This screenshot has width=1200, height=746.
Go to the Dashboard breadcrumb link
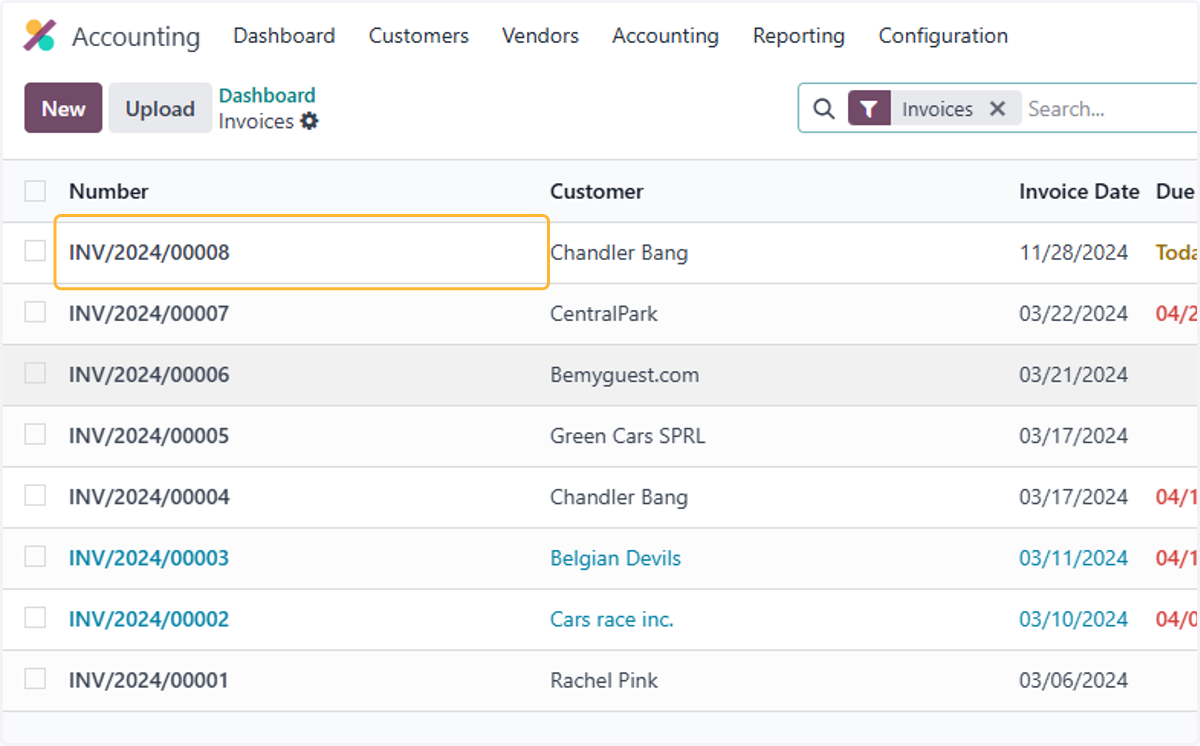(267, 95)
